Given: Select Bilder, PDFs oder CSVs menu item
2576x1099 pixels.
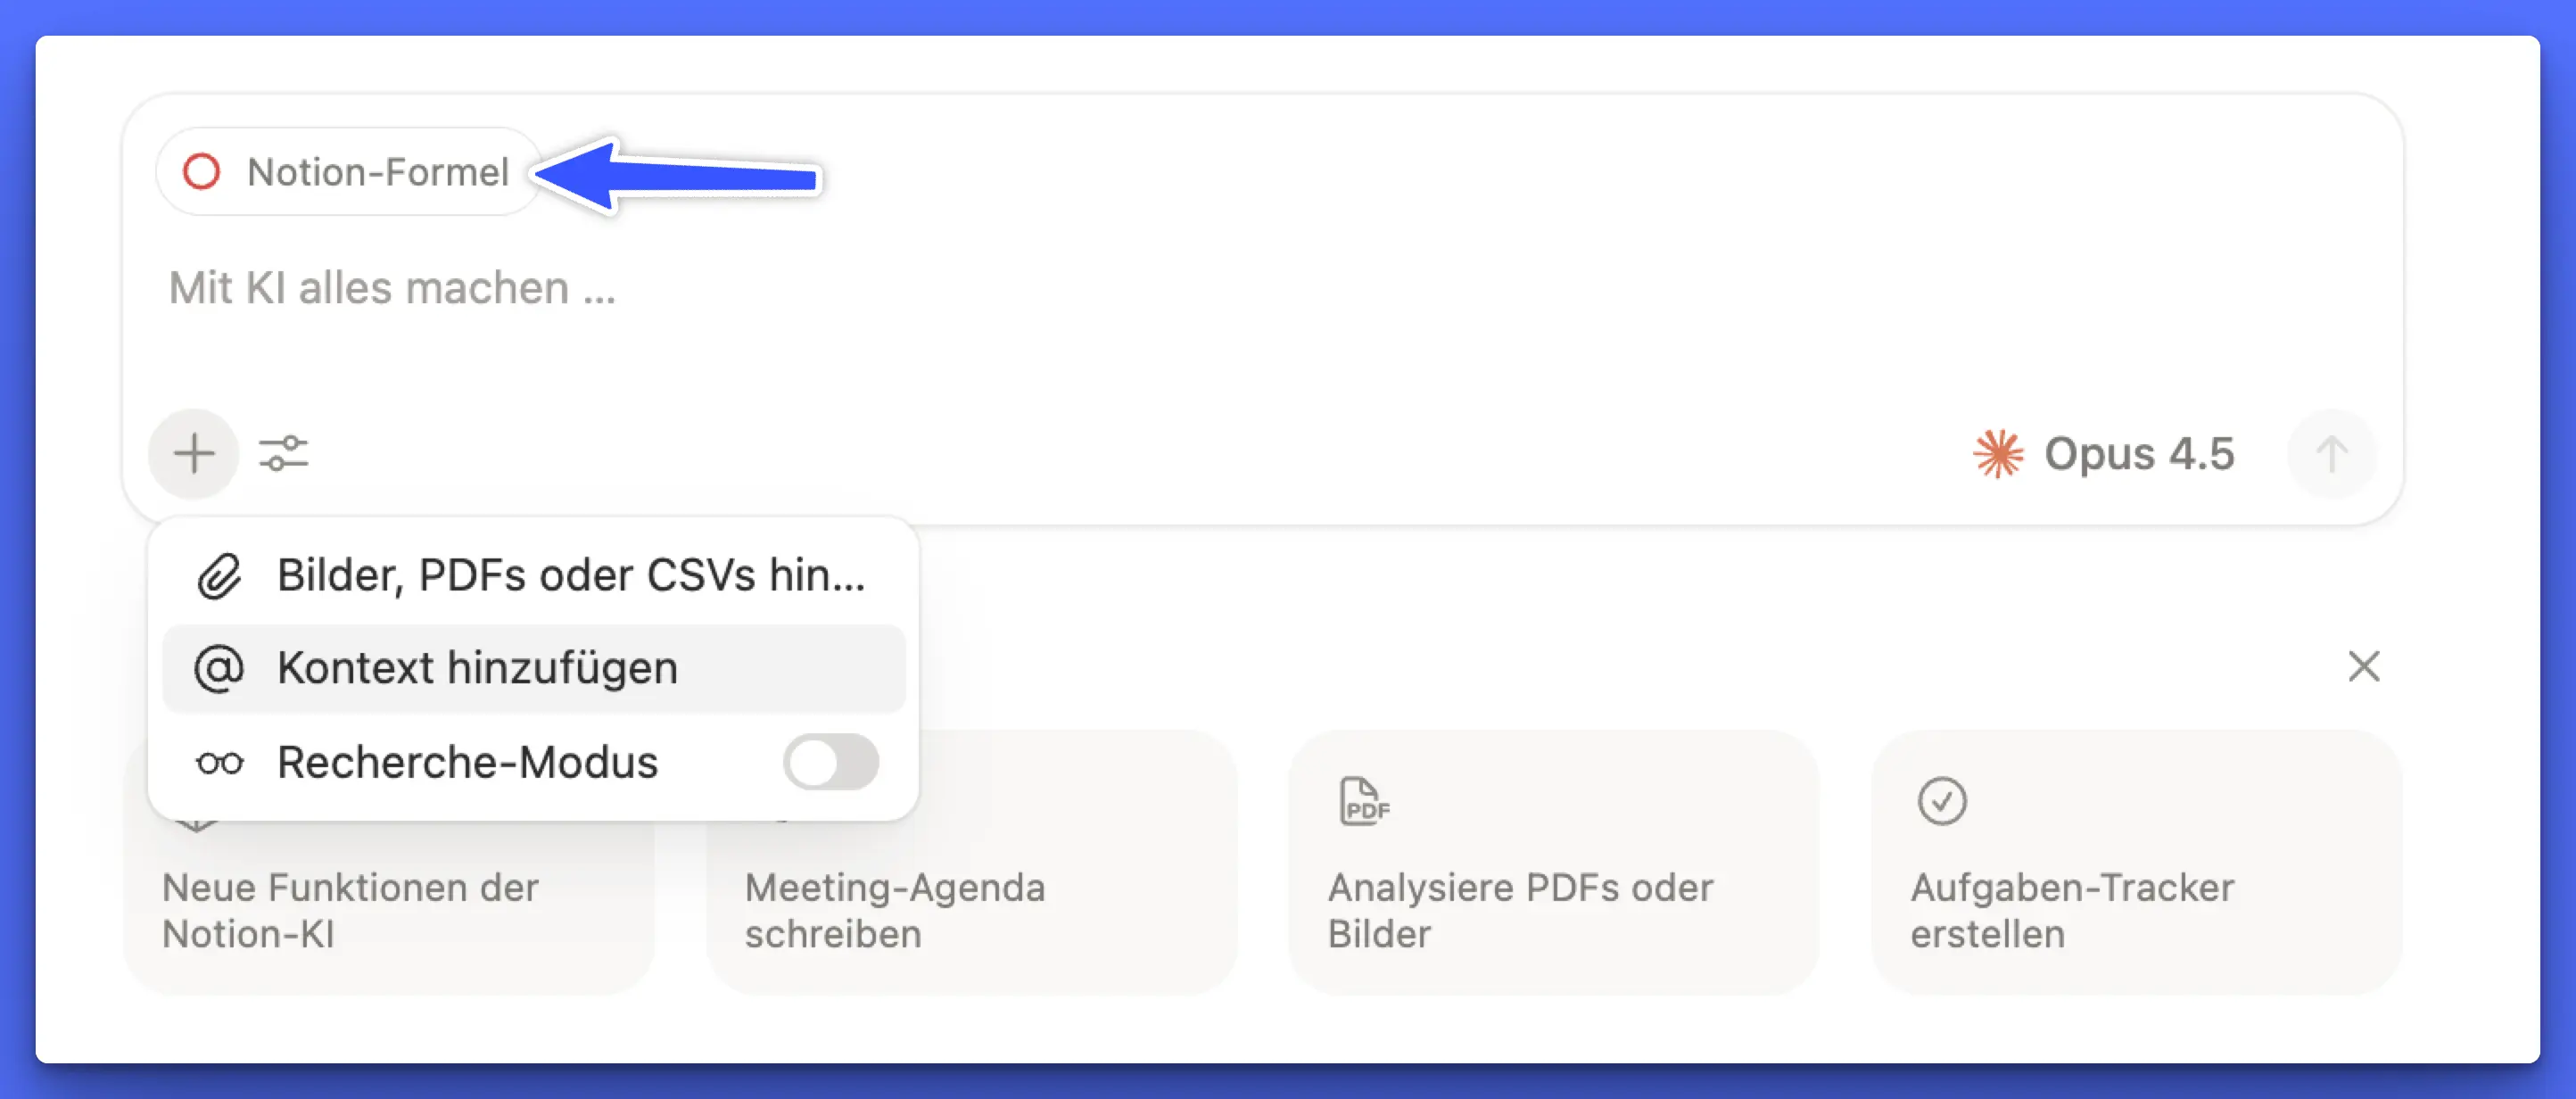Looking at the screenshot, I should click(570, 576).
